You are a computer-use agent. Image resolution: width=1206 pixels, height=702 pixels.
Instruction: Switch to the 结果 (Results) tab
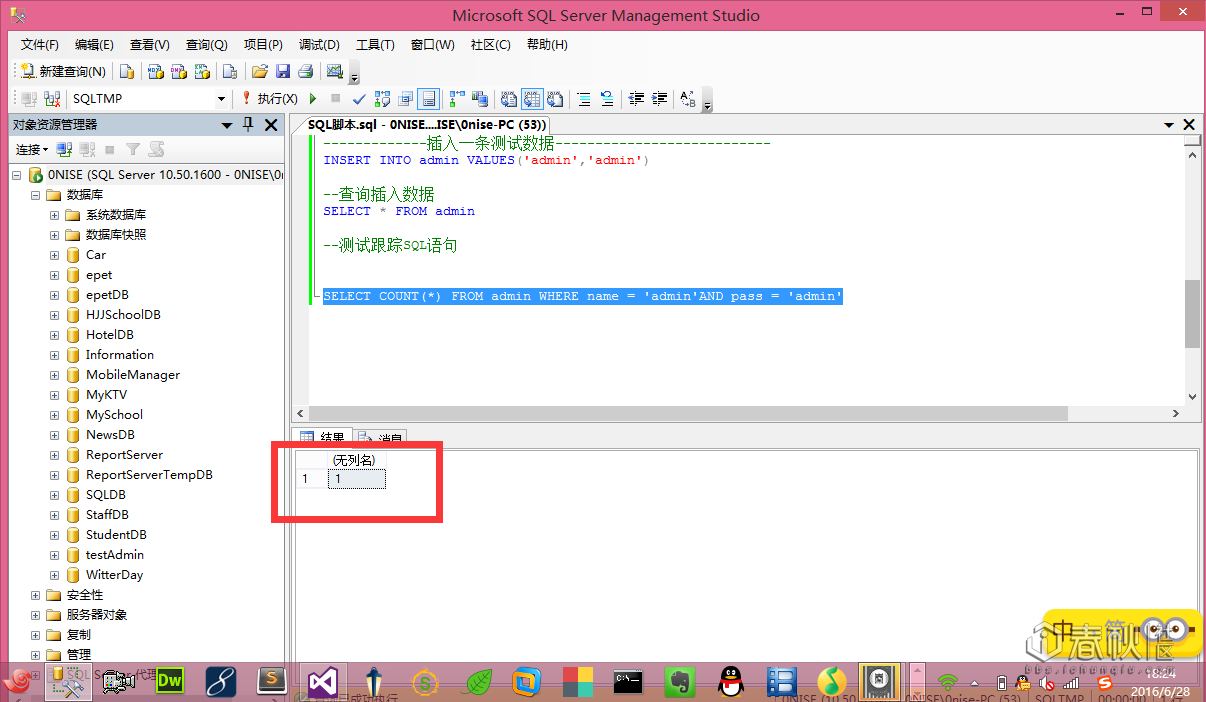[323, 438]
